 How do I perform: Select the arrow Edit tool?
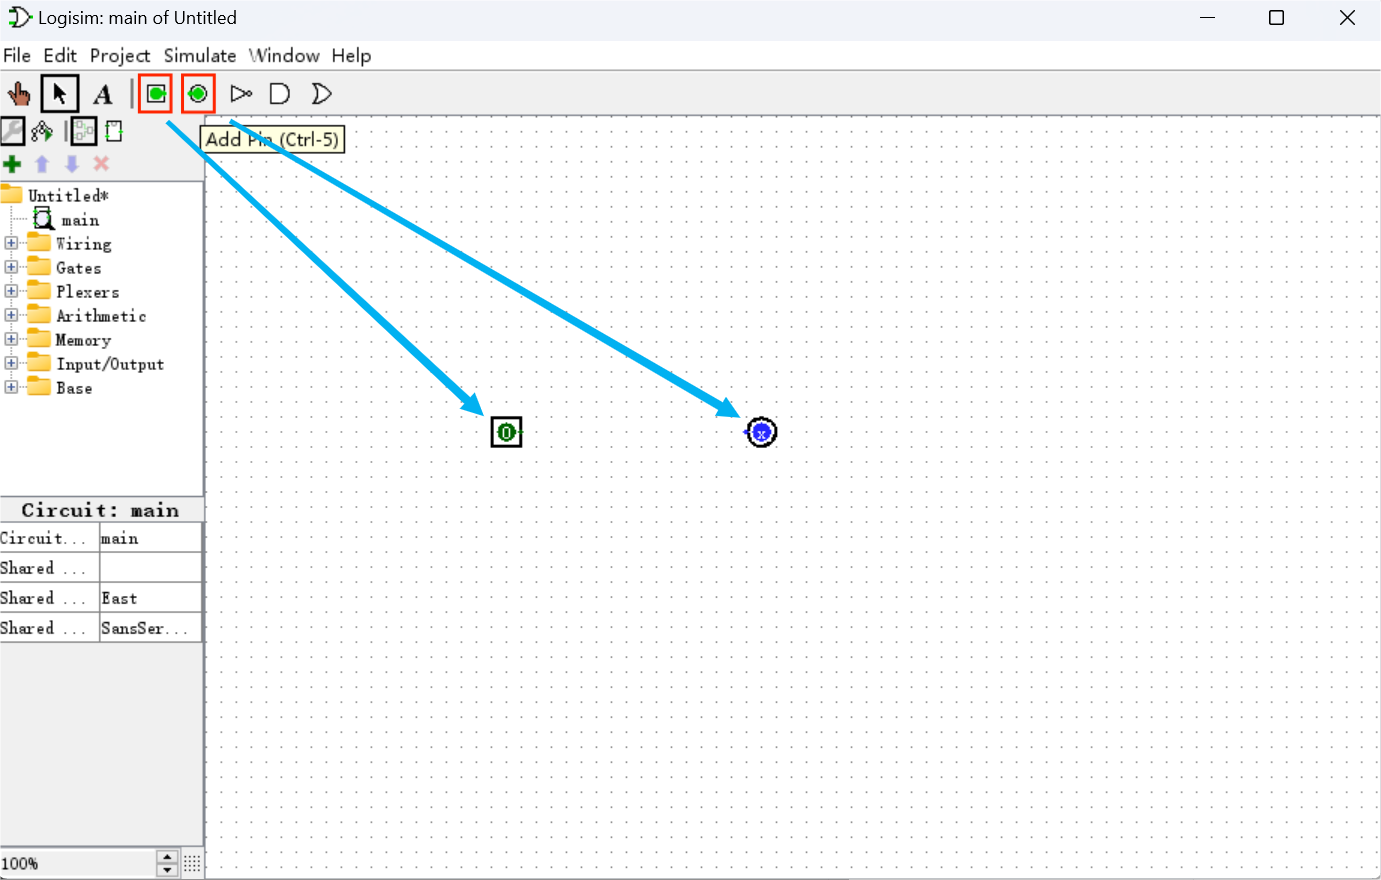pyautogui.click(x=60, y=94)
